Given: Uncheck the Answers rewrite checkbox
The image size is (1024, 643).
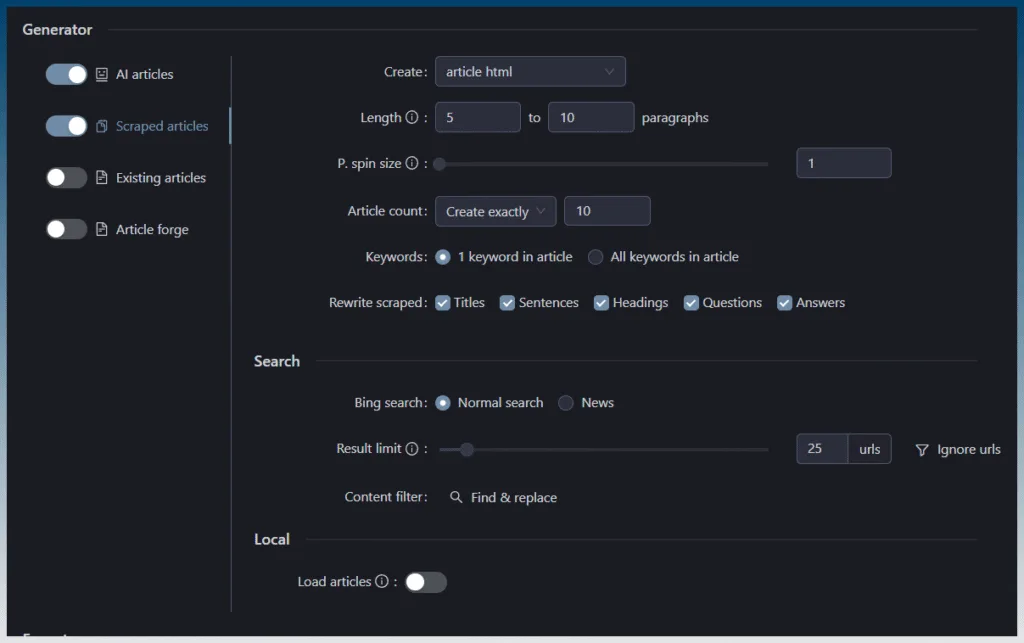Looking at the screenshot, I should (x=784, y=303).
